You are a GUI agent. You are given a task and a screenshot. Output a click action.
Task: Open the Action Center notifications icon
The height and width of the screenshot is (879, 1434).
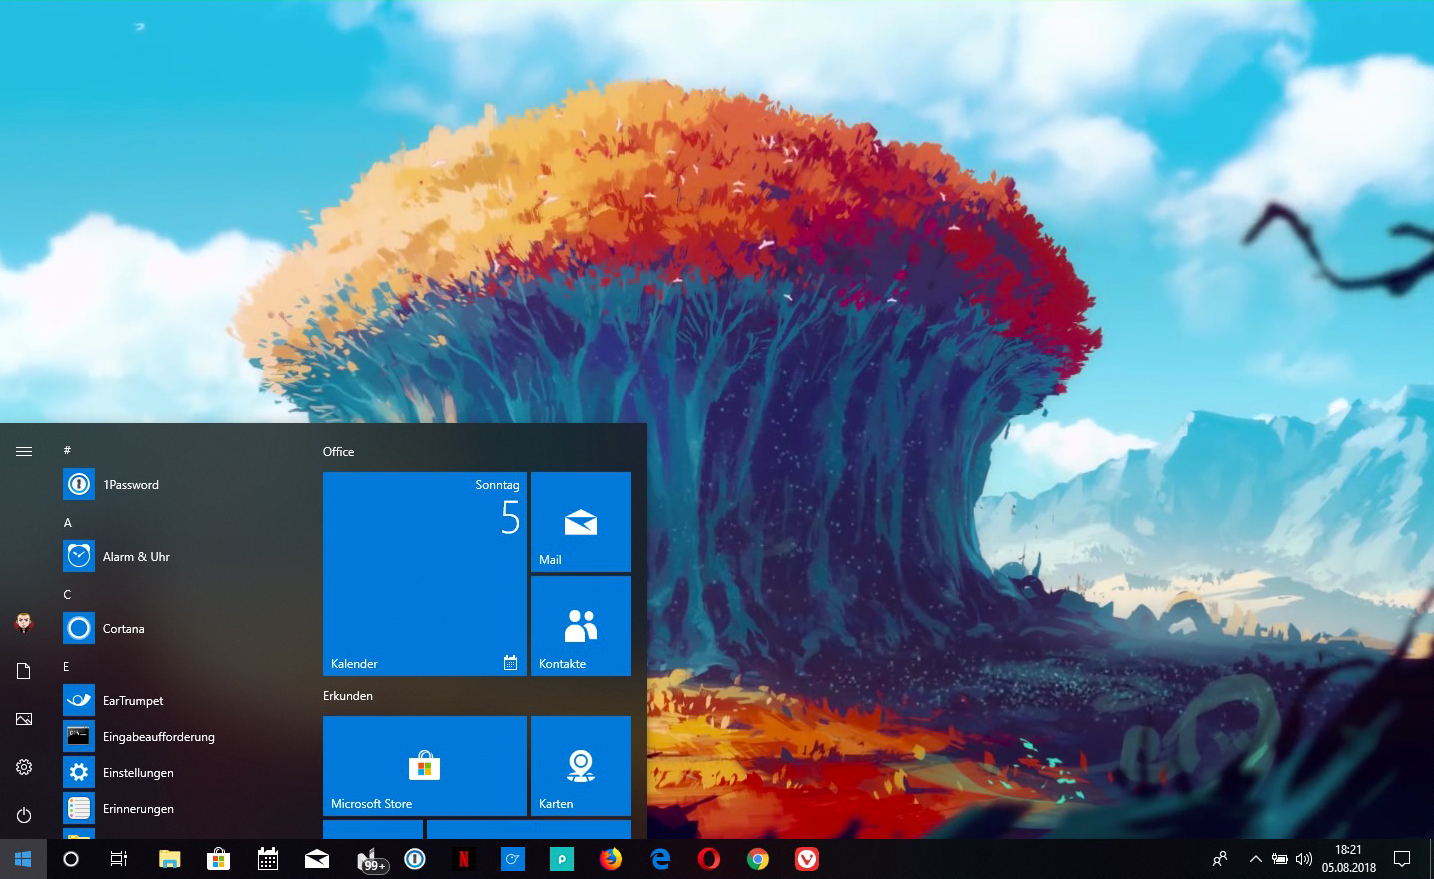point(1402,859)
